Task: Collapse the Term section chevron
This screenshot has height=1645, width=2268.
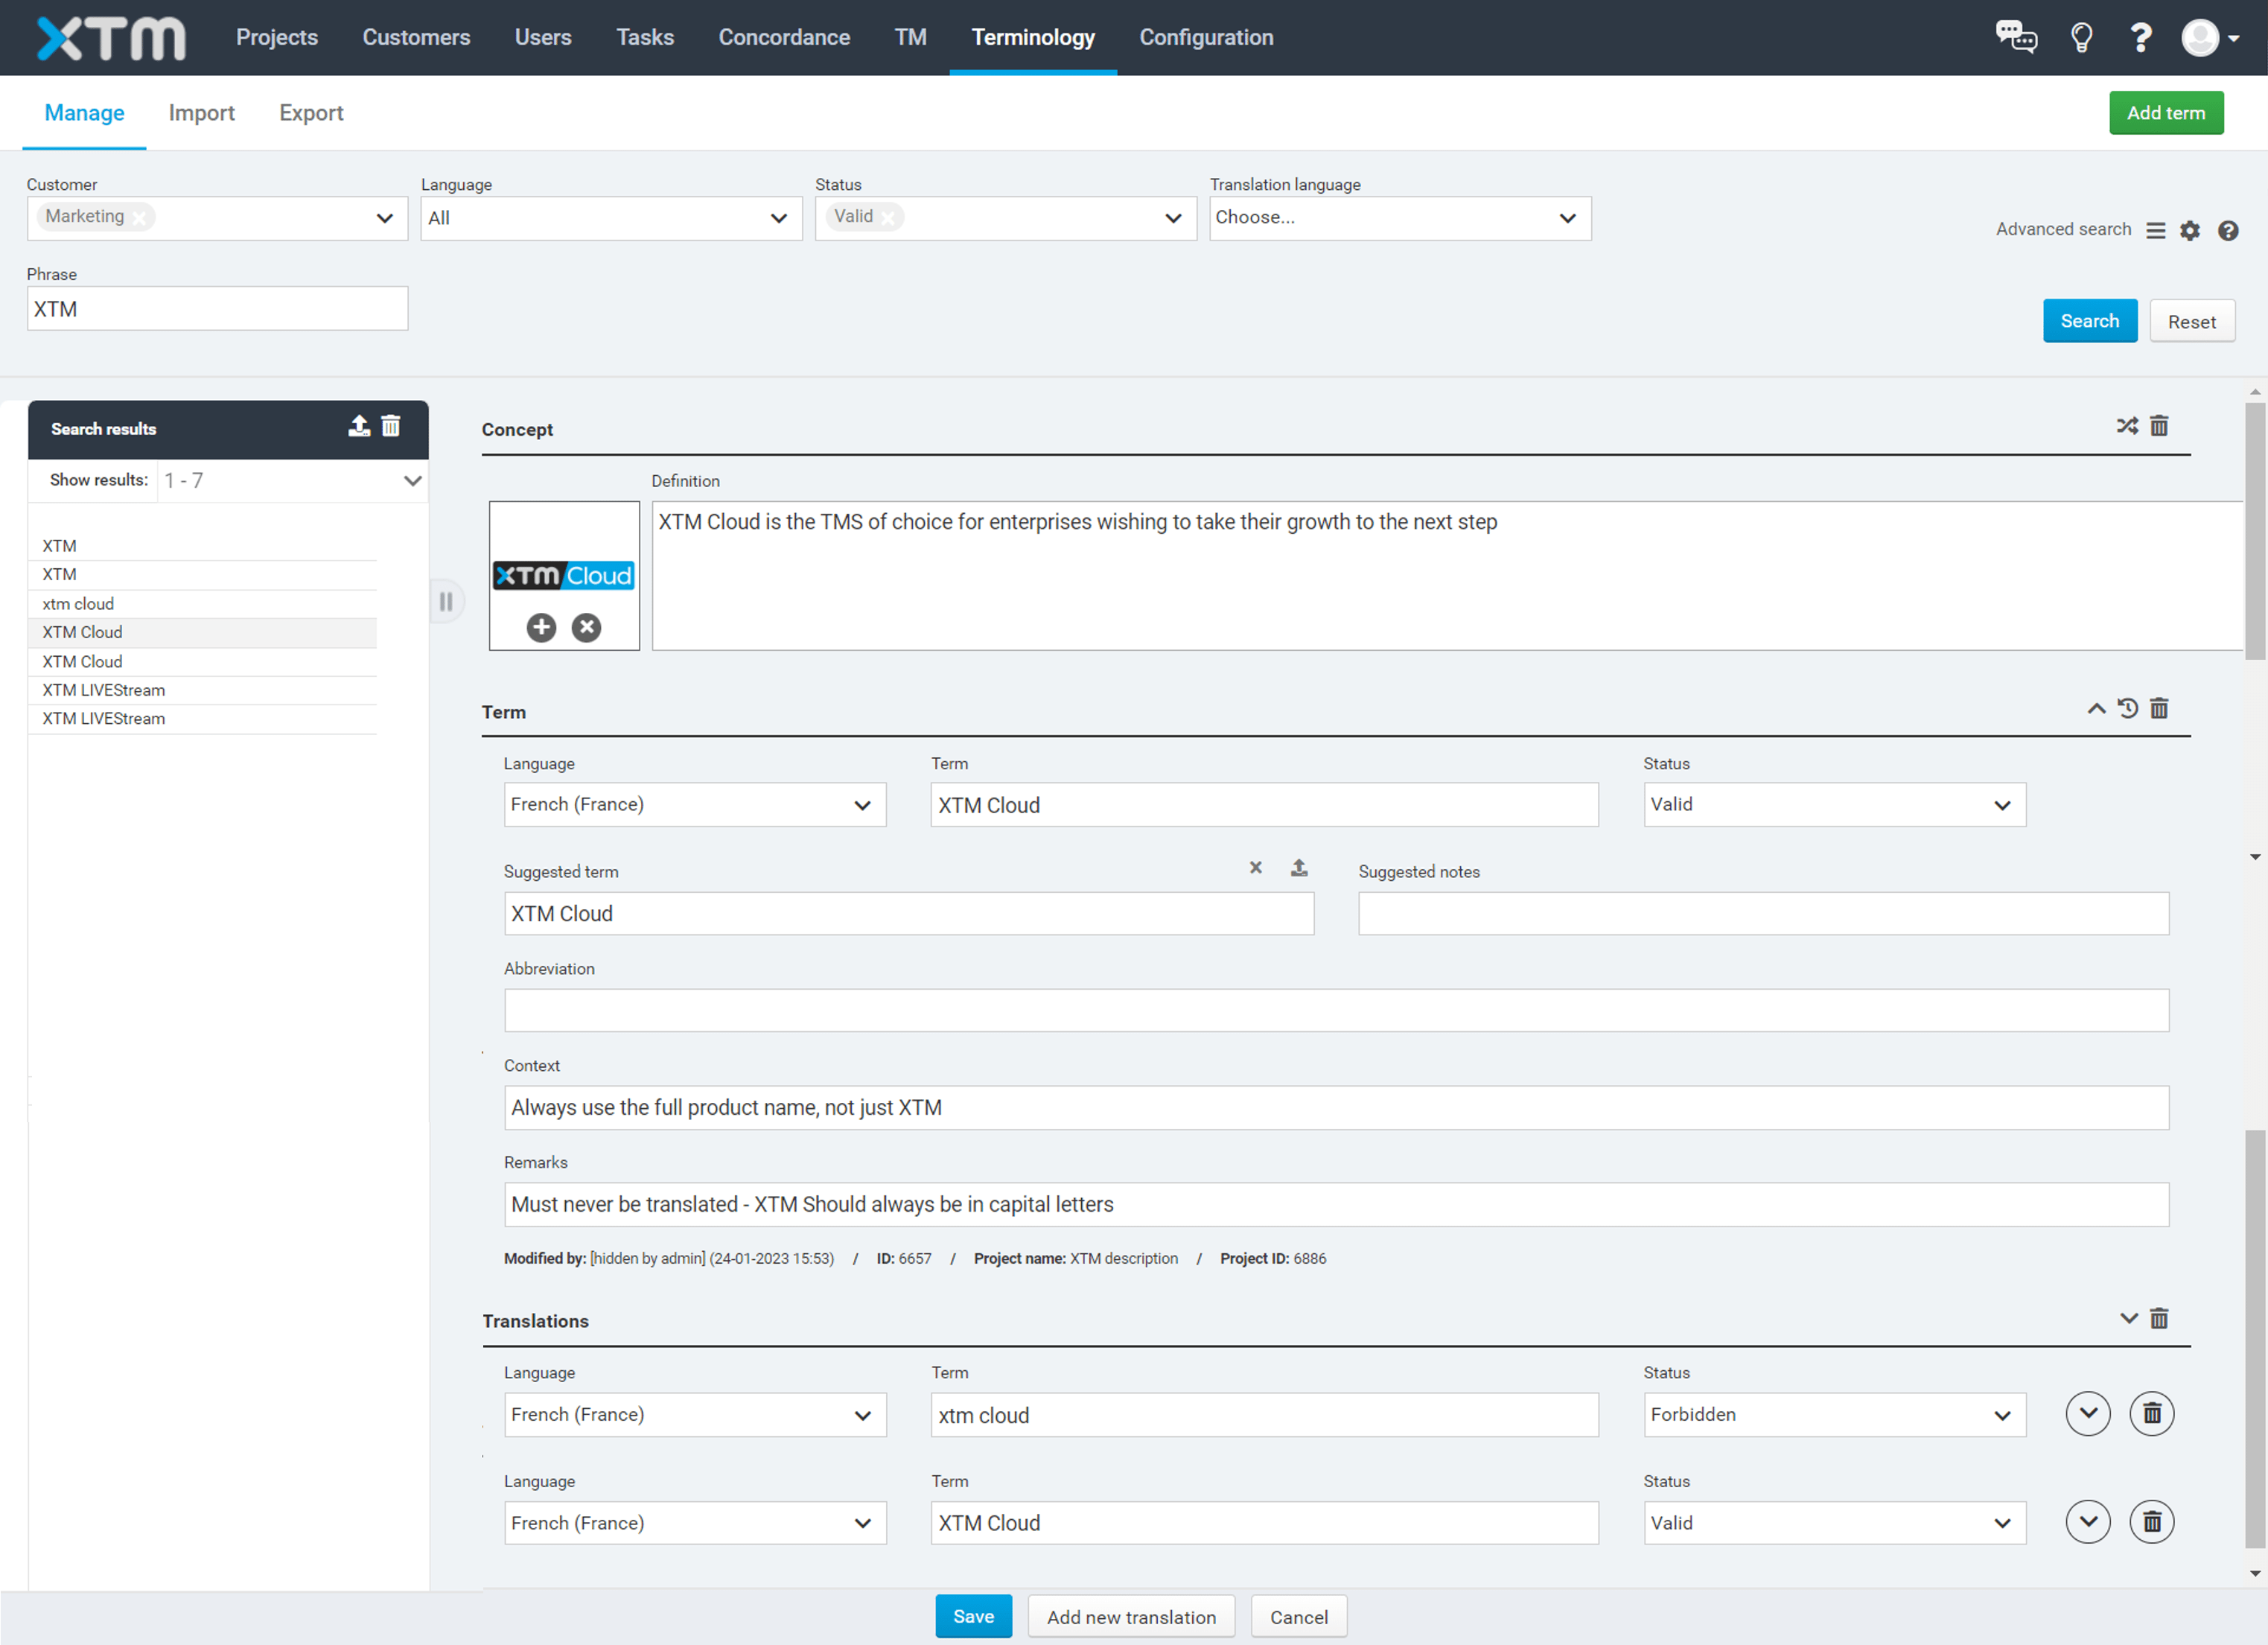Action: [x=2096, y=708]
